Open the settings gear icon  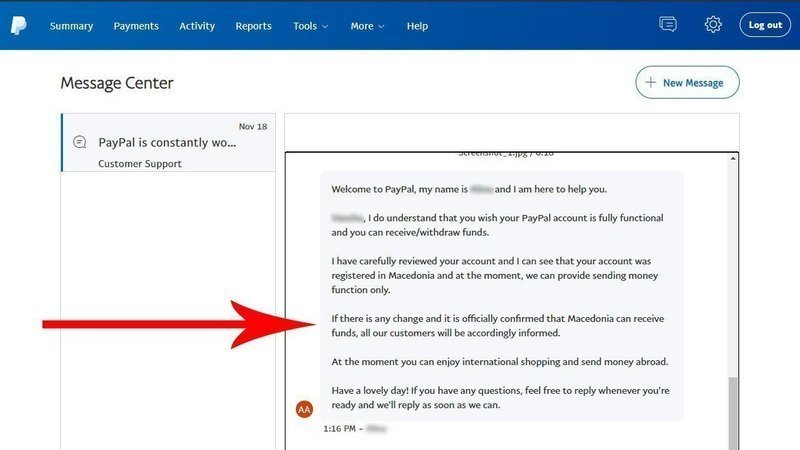coord(713,24)
